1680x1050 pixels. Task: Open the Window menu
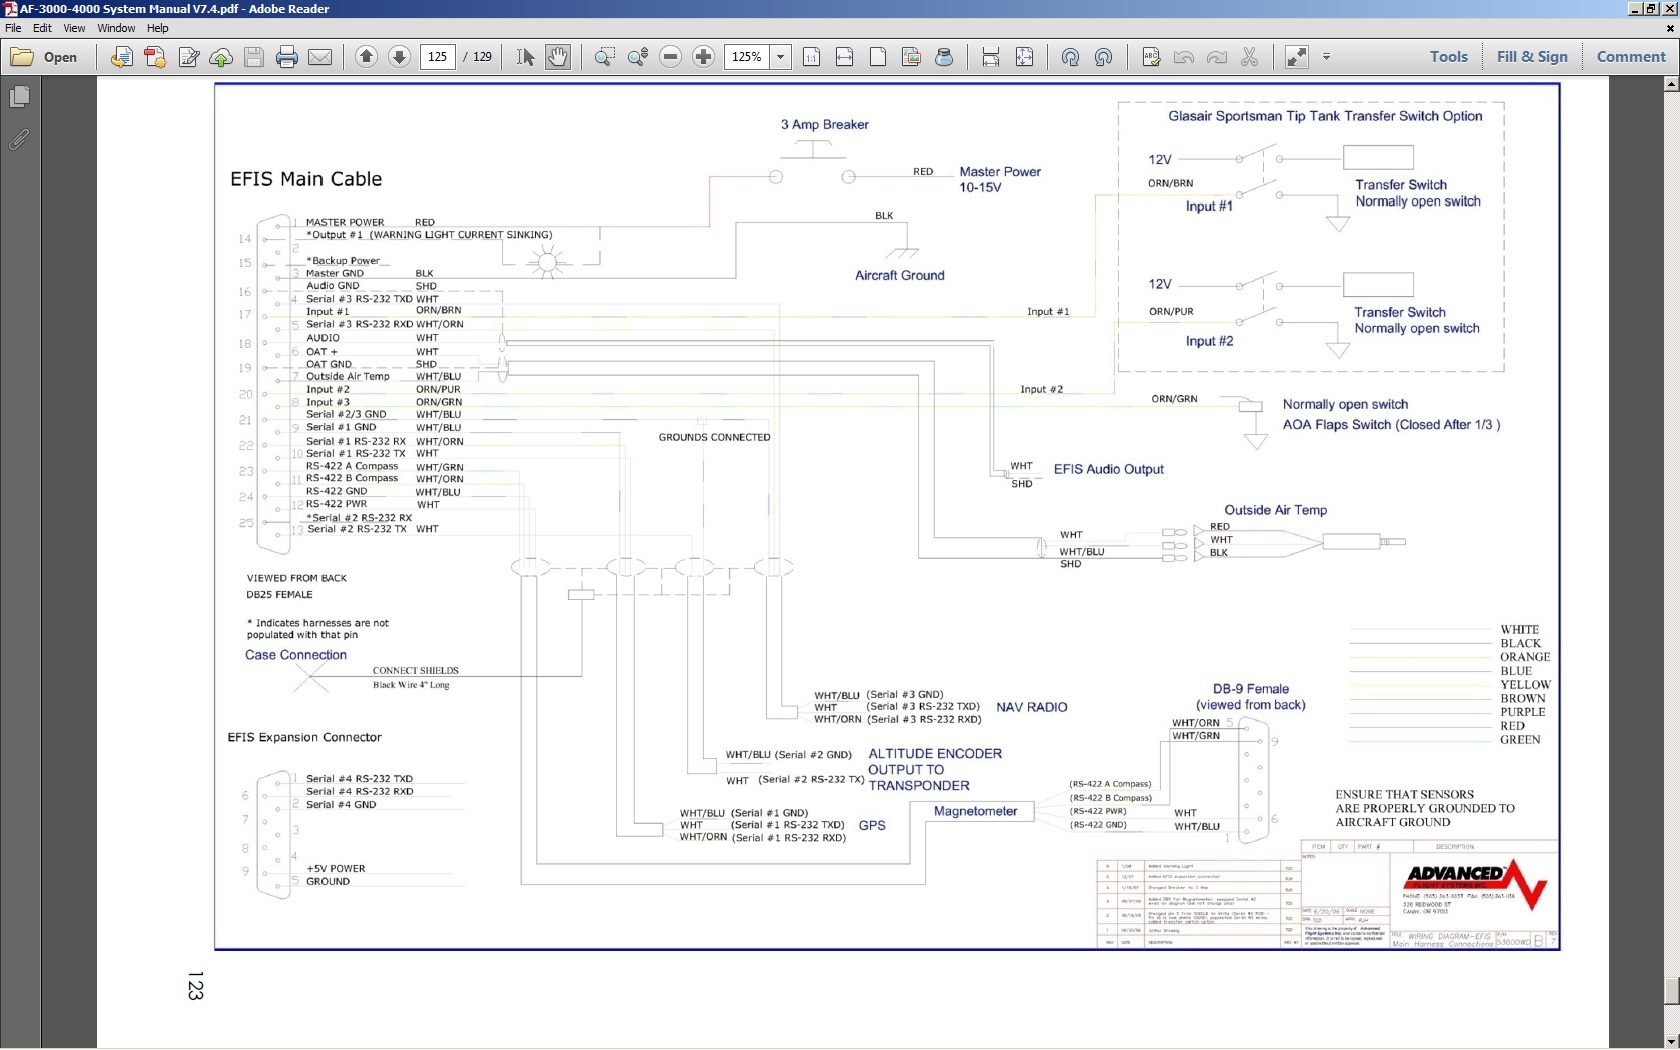coord(116,28)
